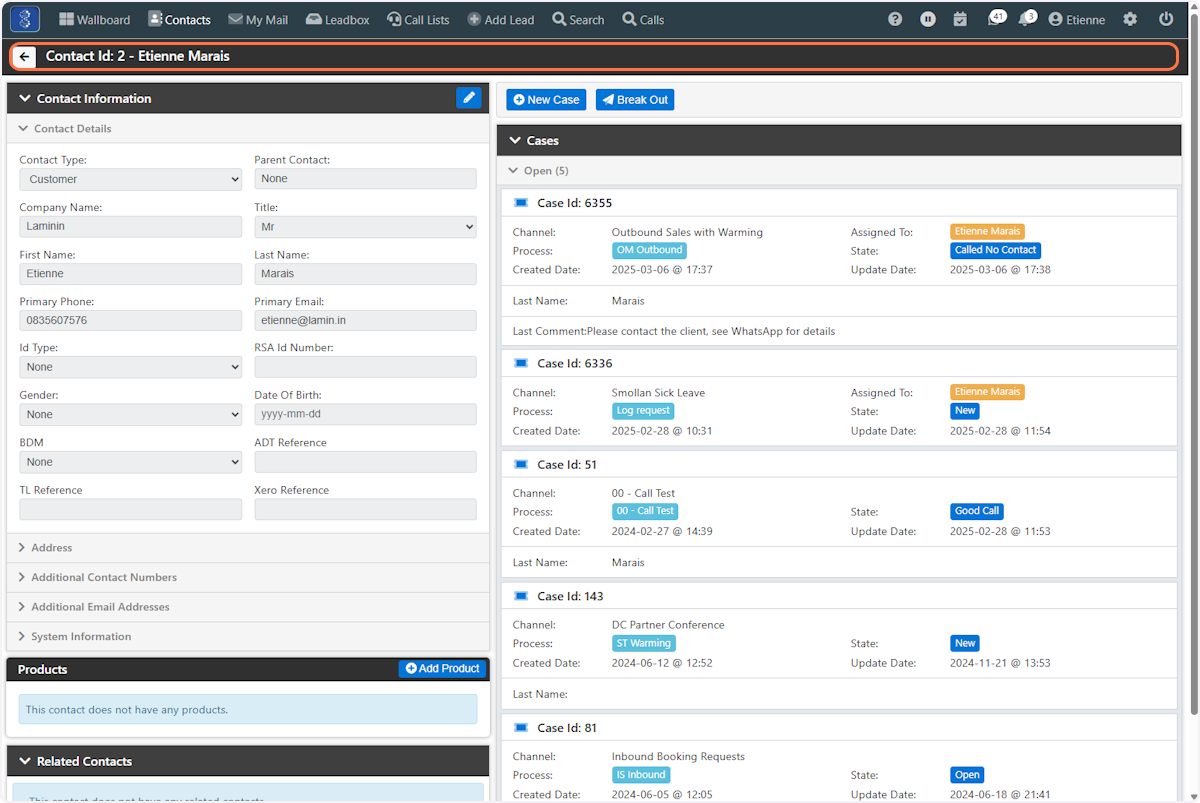Open the settings gear icon
The width and height of the screenshot is (1200, 803).
tap(1130, 19)
